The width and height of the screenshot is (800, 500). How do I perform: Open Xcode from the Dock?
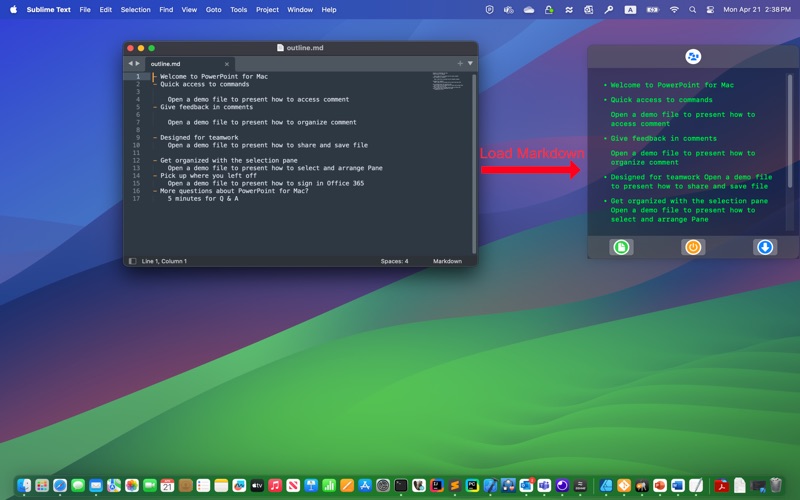490,485
